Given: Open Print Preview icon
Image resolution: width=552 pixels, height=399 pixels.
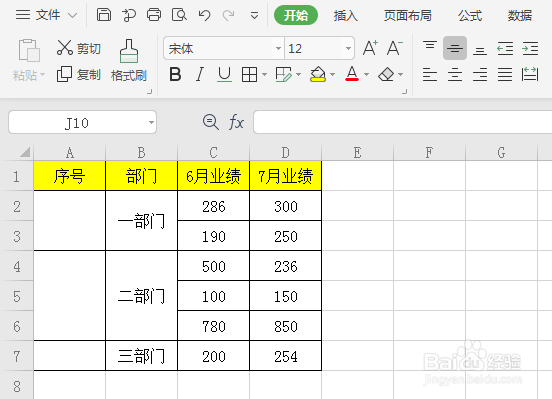Looking at the screenshot, I should [x=179, y=15].
